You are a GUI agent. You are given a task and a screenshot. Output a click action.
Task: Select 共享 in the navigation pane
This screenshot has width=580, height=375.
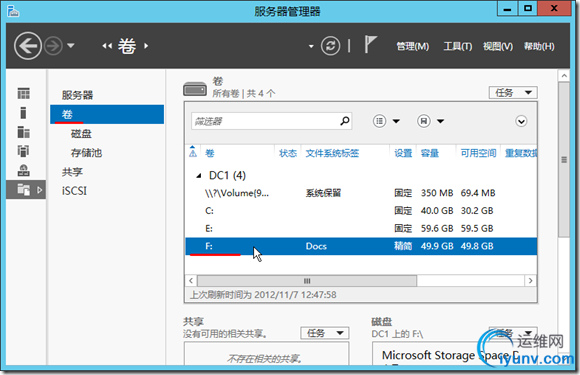[72, 172]
